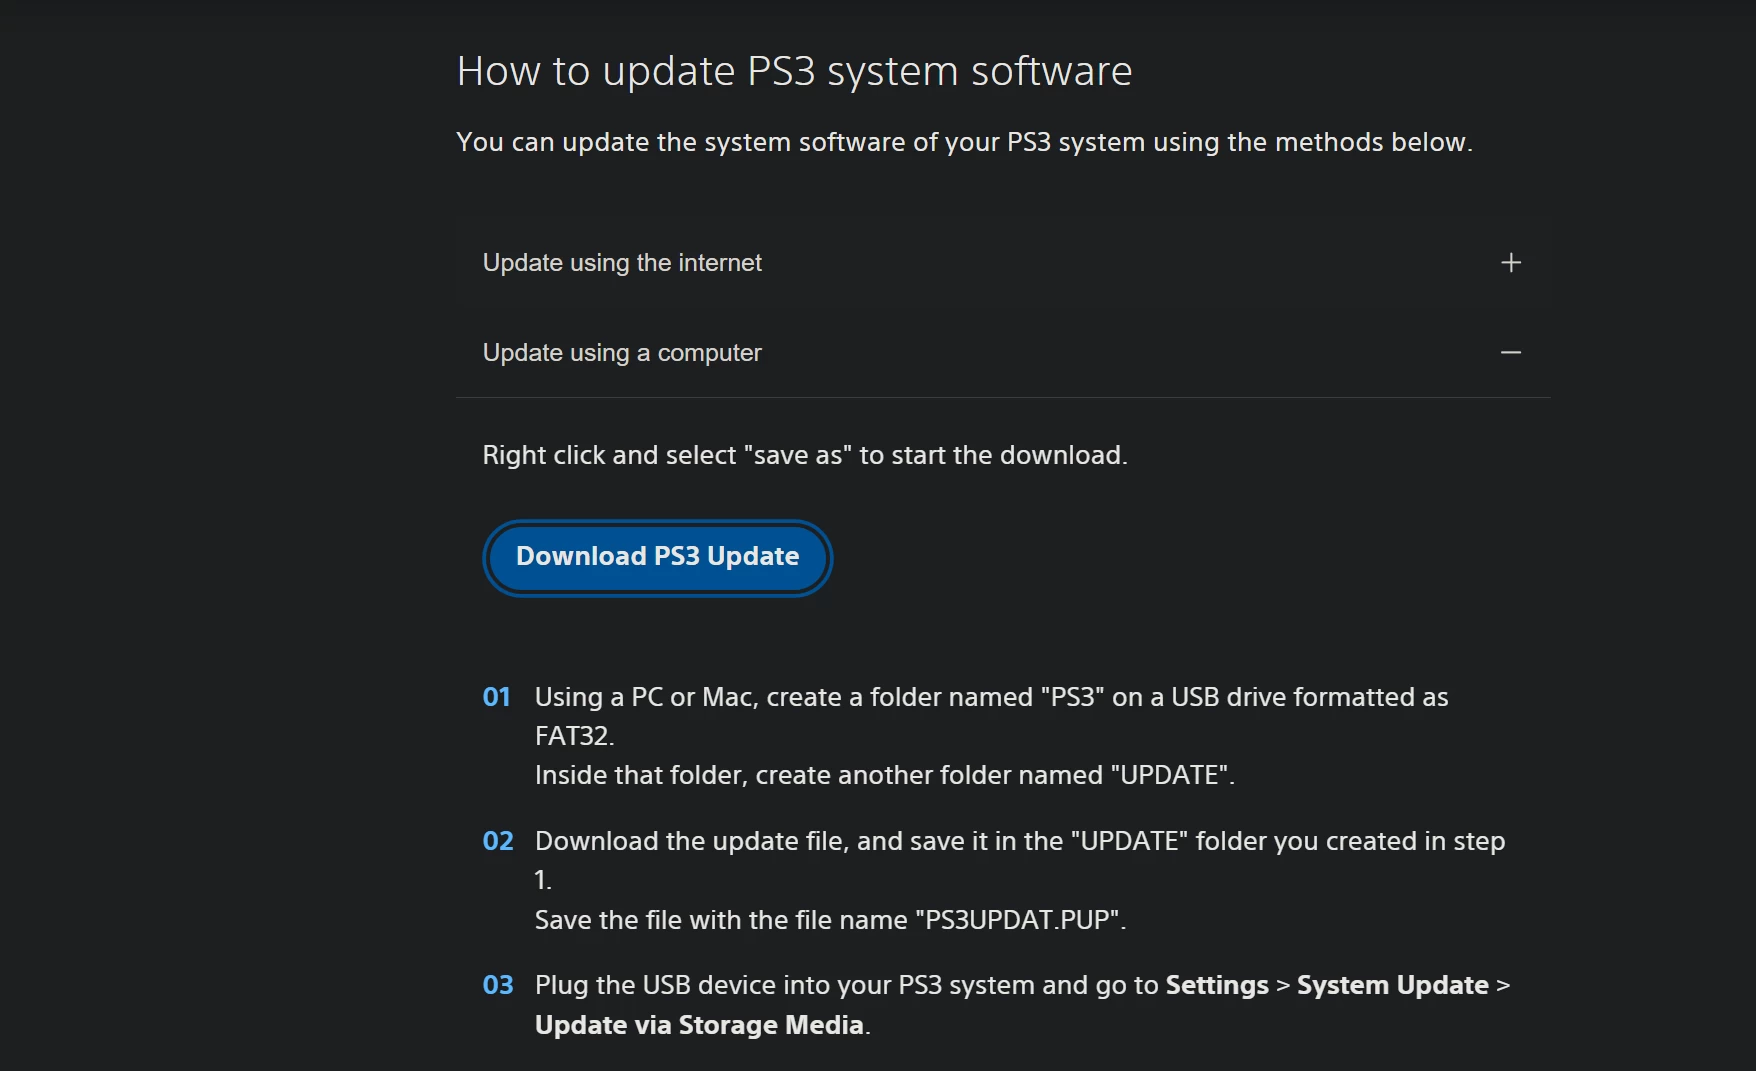Click the "Plug the USB device" instruction text
This screenshot has height=1071, width=1756.
pos(846,985)
